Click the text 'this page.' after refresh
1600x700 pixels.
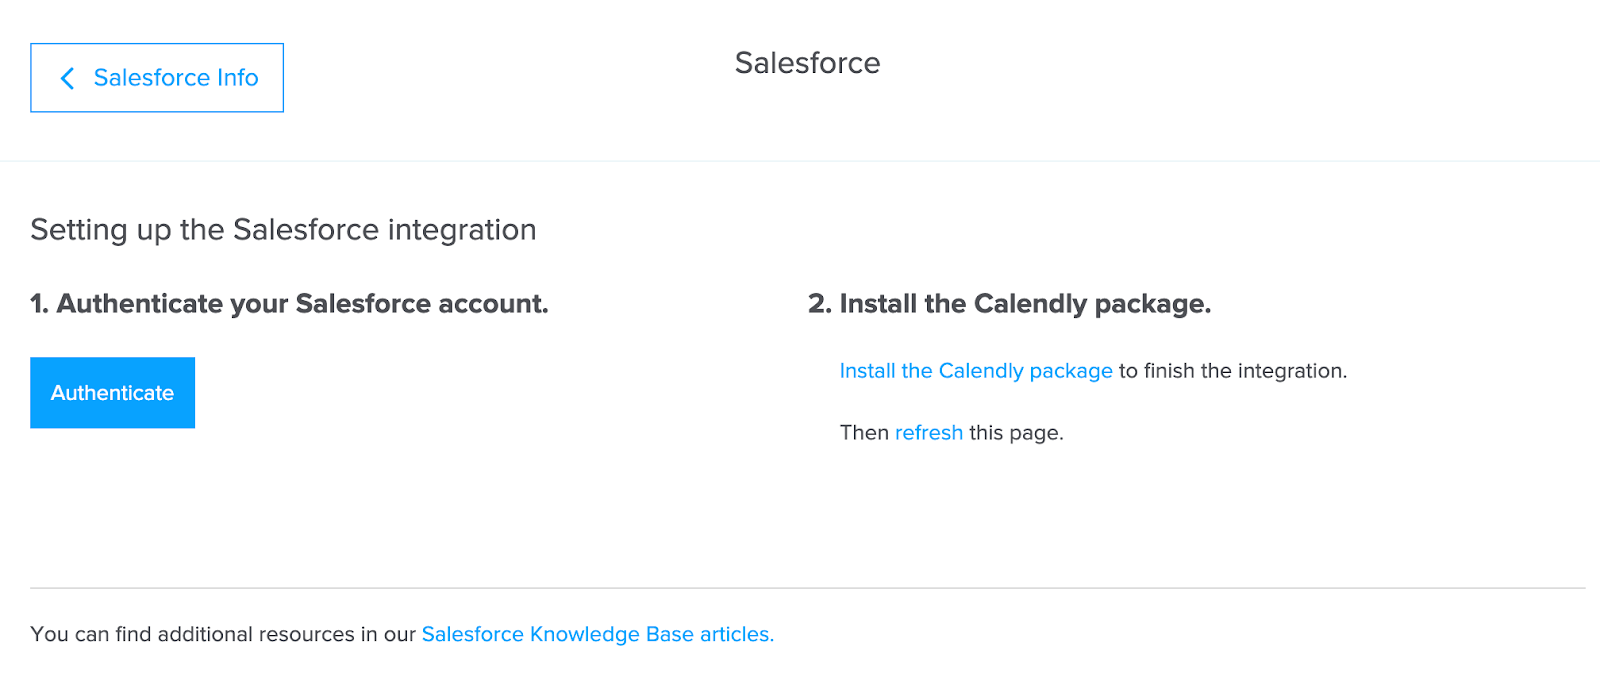point(1015,433)
